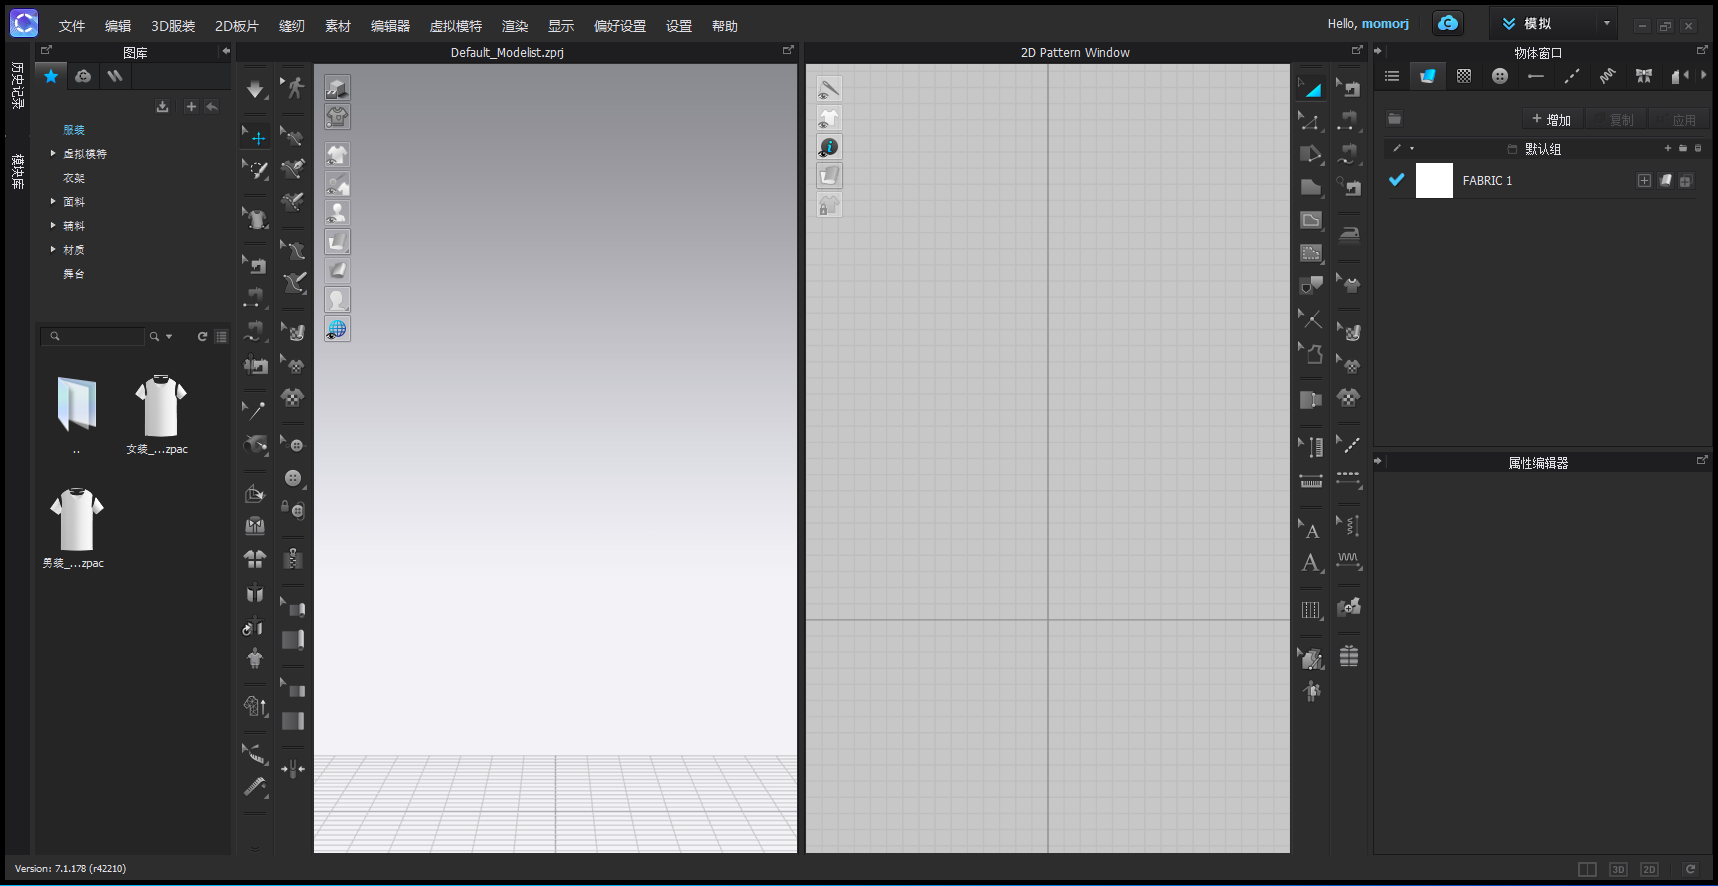Select the Fabric tab with blue cloth icon
Viewport: 1718px width, 886px height.
click(x=1427, y=76)
